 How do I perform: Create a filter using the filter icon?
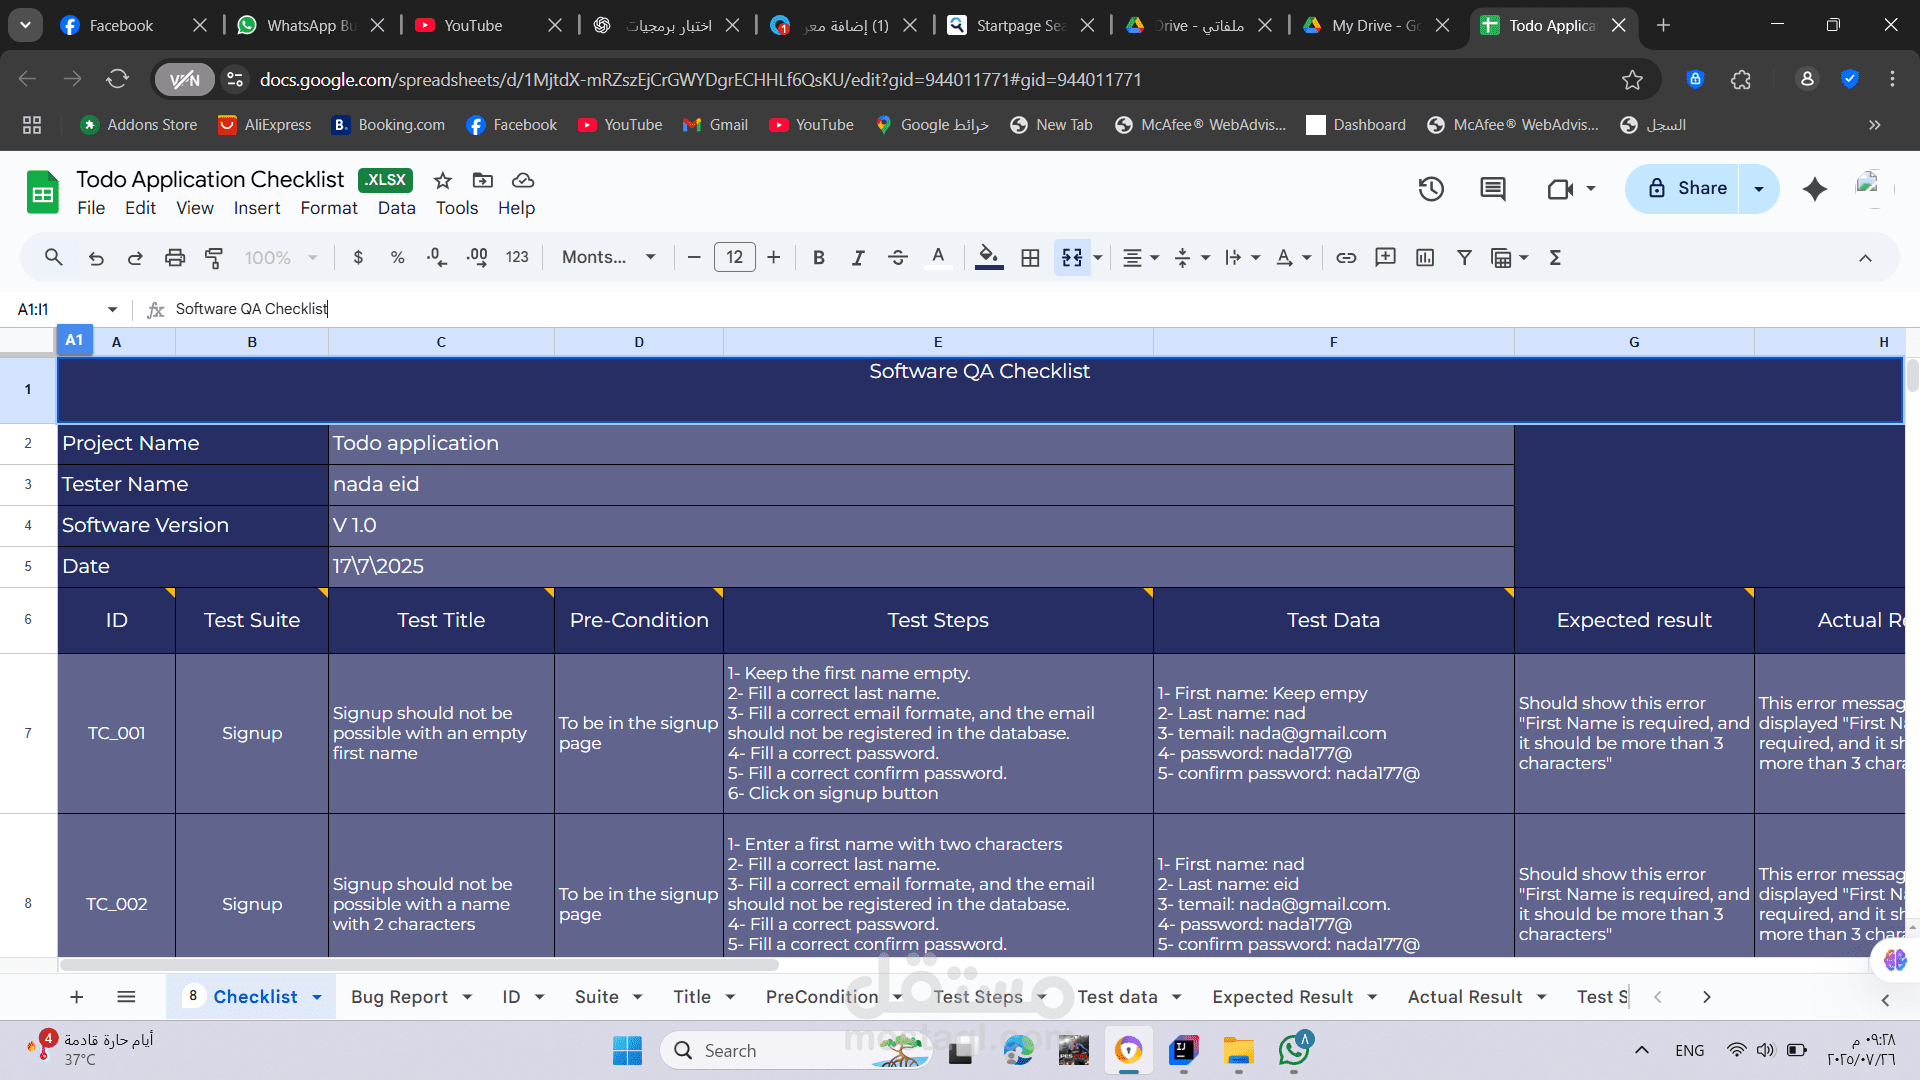1464,257
